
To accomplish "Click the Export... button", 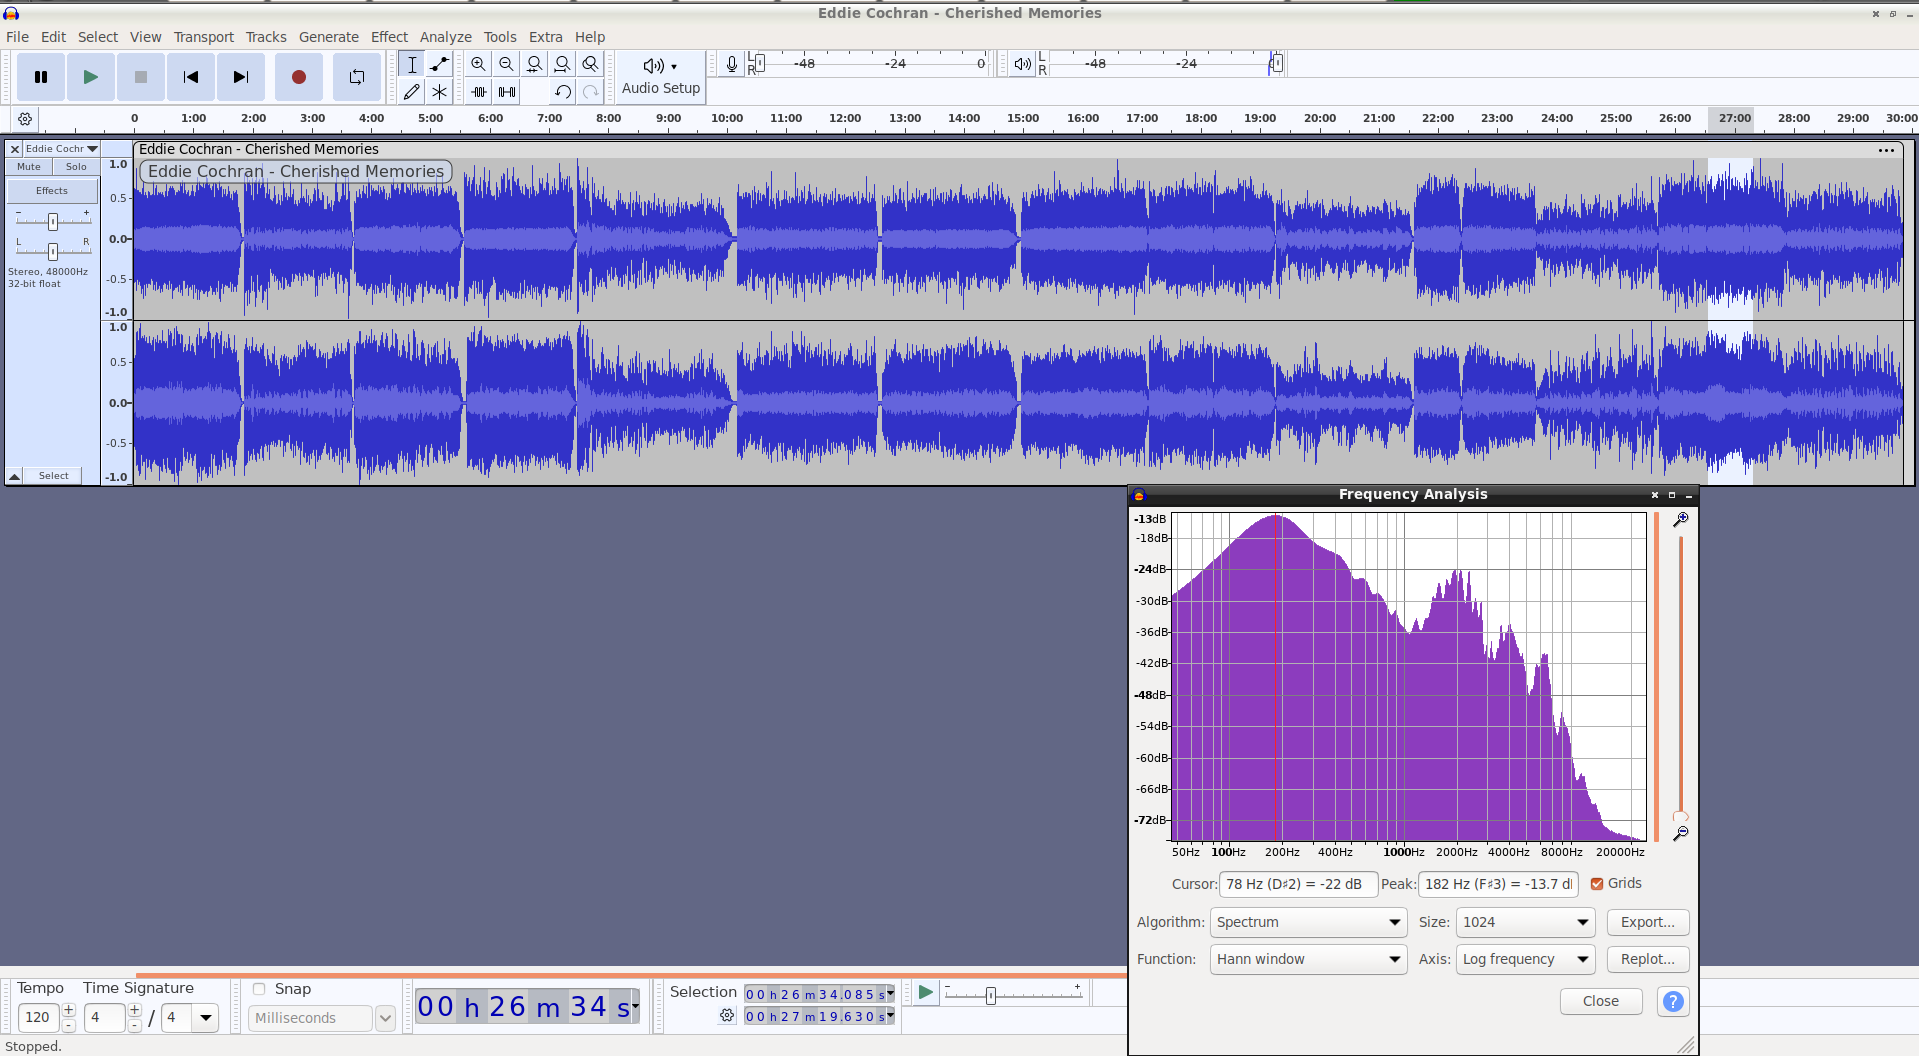I will coord(1647,922).
